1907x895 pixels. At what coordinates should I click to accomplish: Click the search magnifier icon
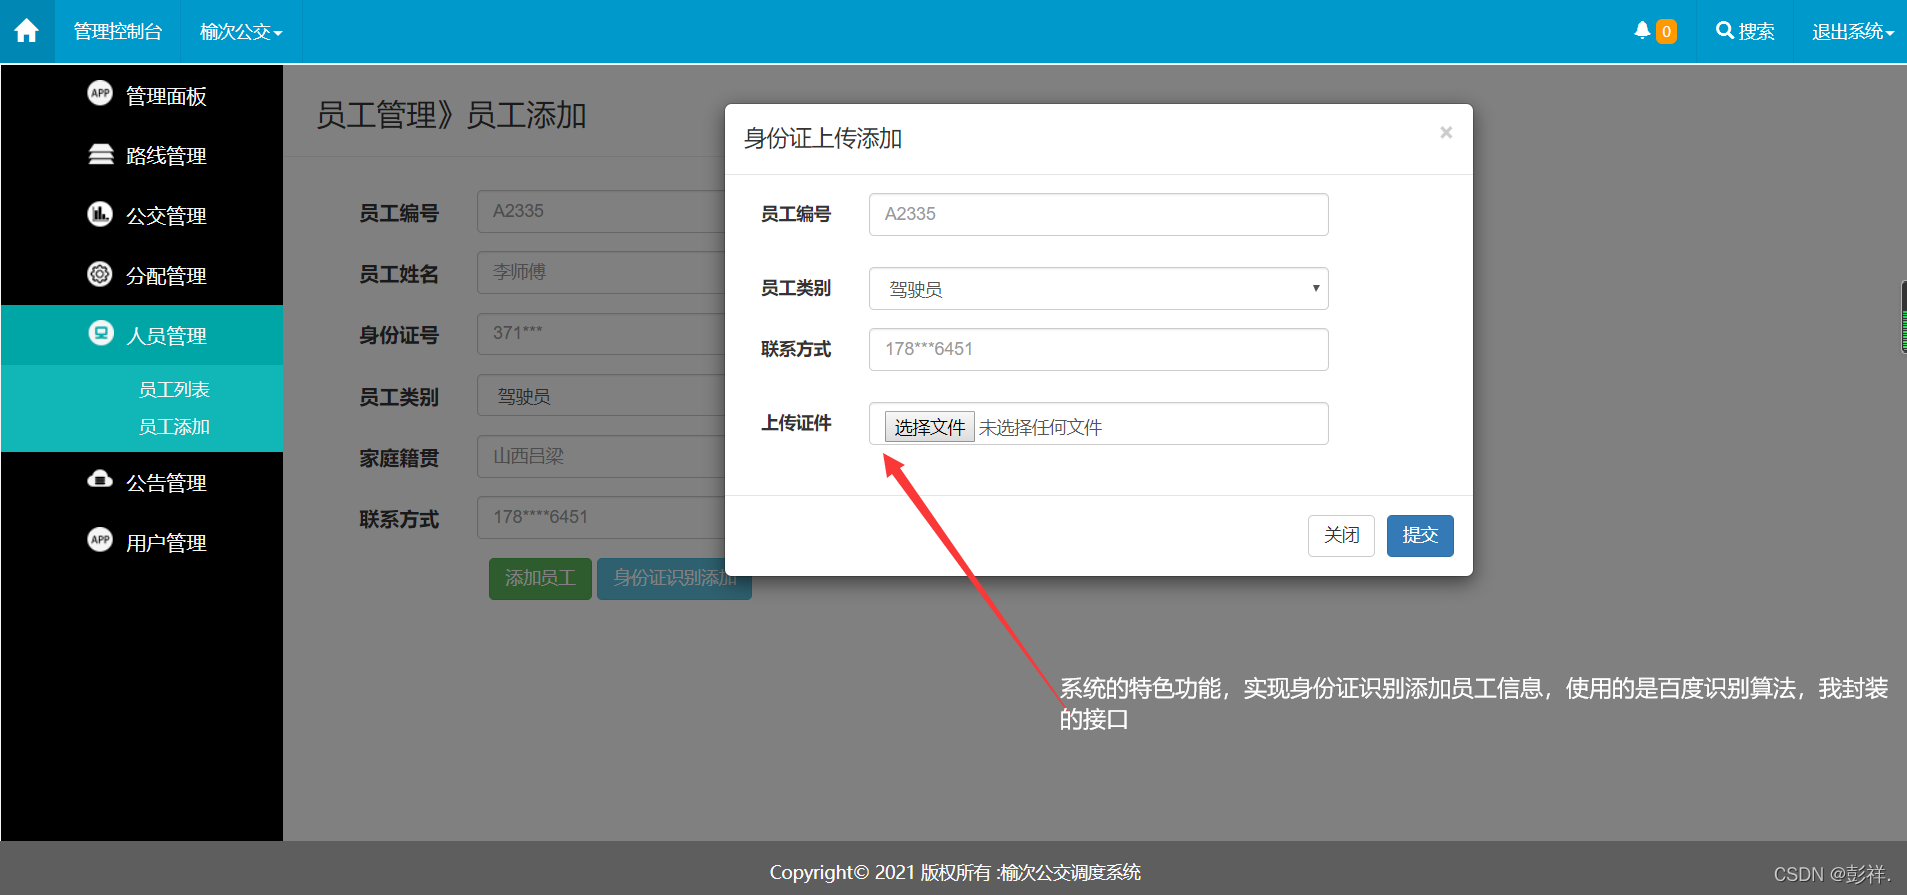[x=1725, y=31]
